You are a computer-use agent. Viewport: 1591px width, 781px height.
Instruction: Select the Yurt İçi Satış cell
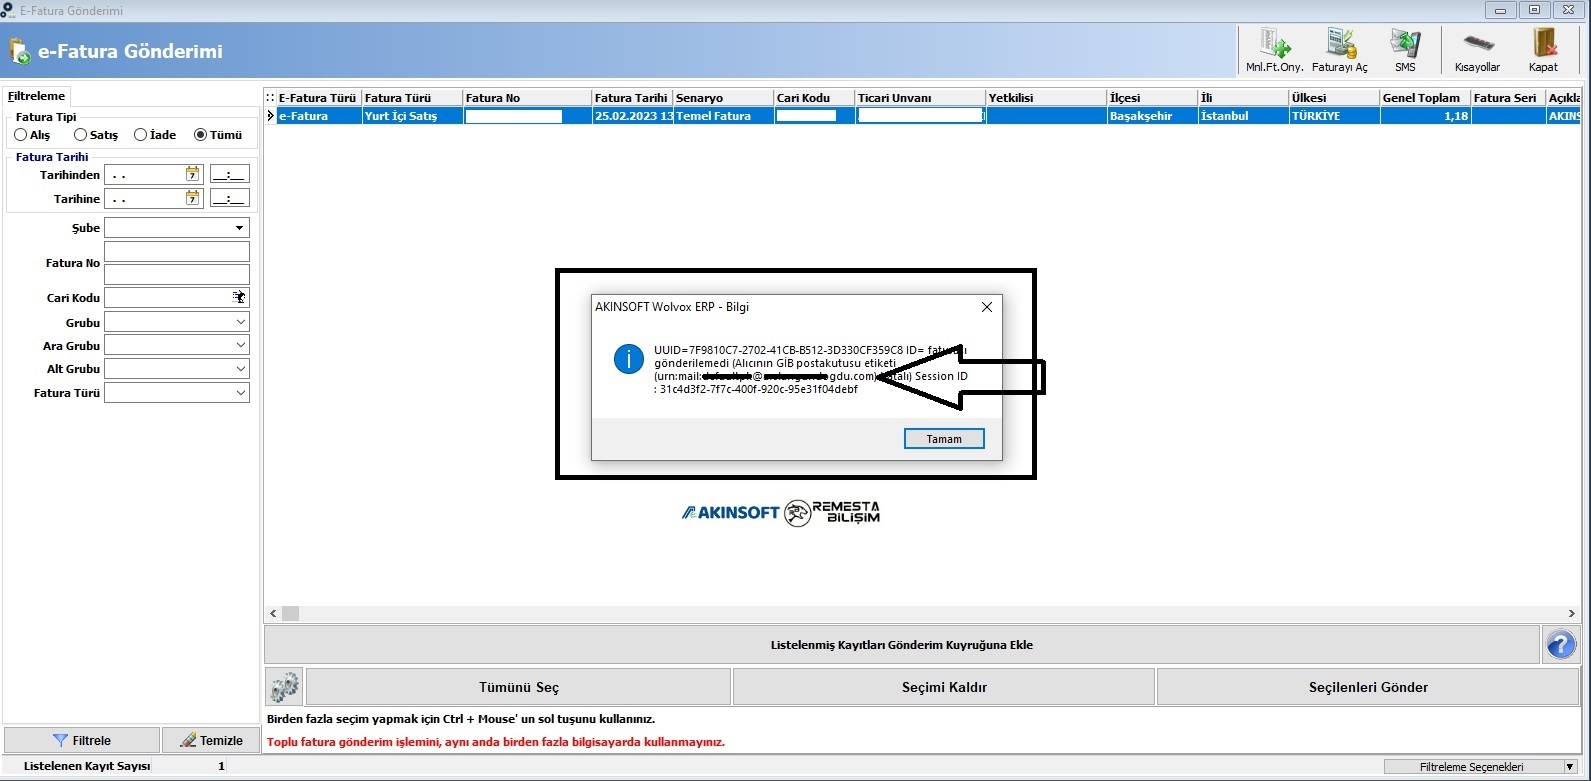(412, 116)
